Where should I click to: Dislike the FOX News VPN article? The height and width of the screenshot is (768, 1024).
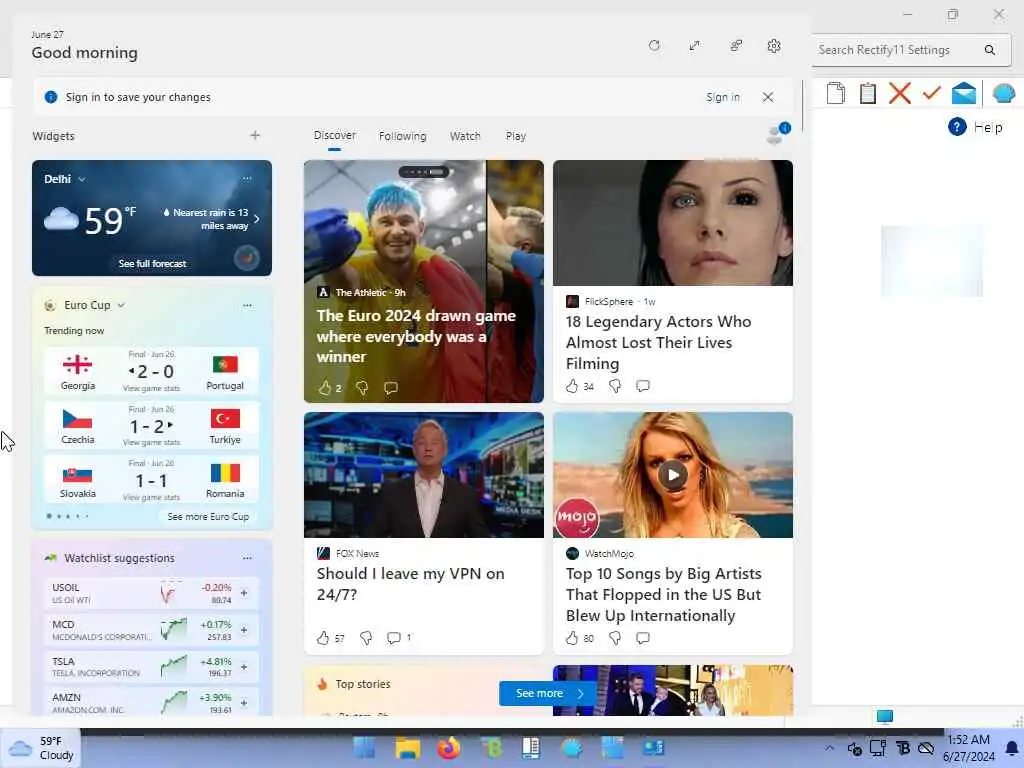point(366,637)
